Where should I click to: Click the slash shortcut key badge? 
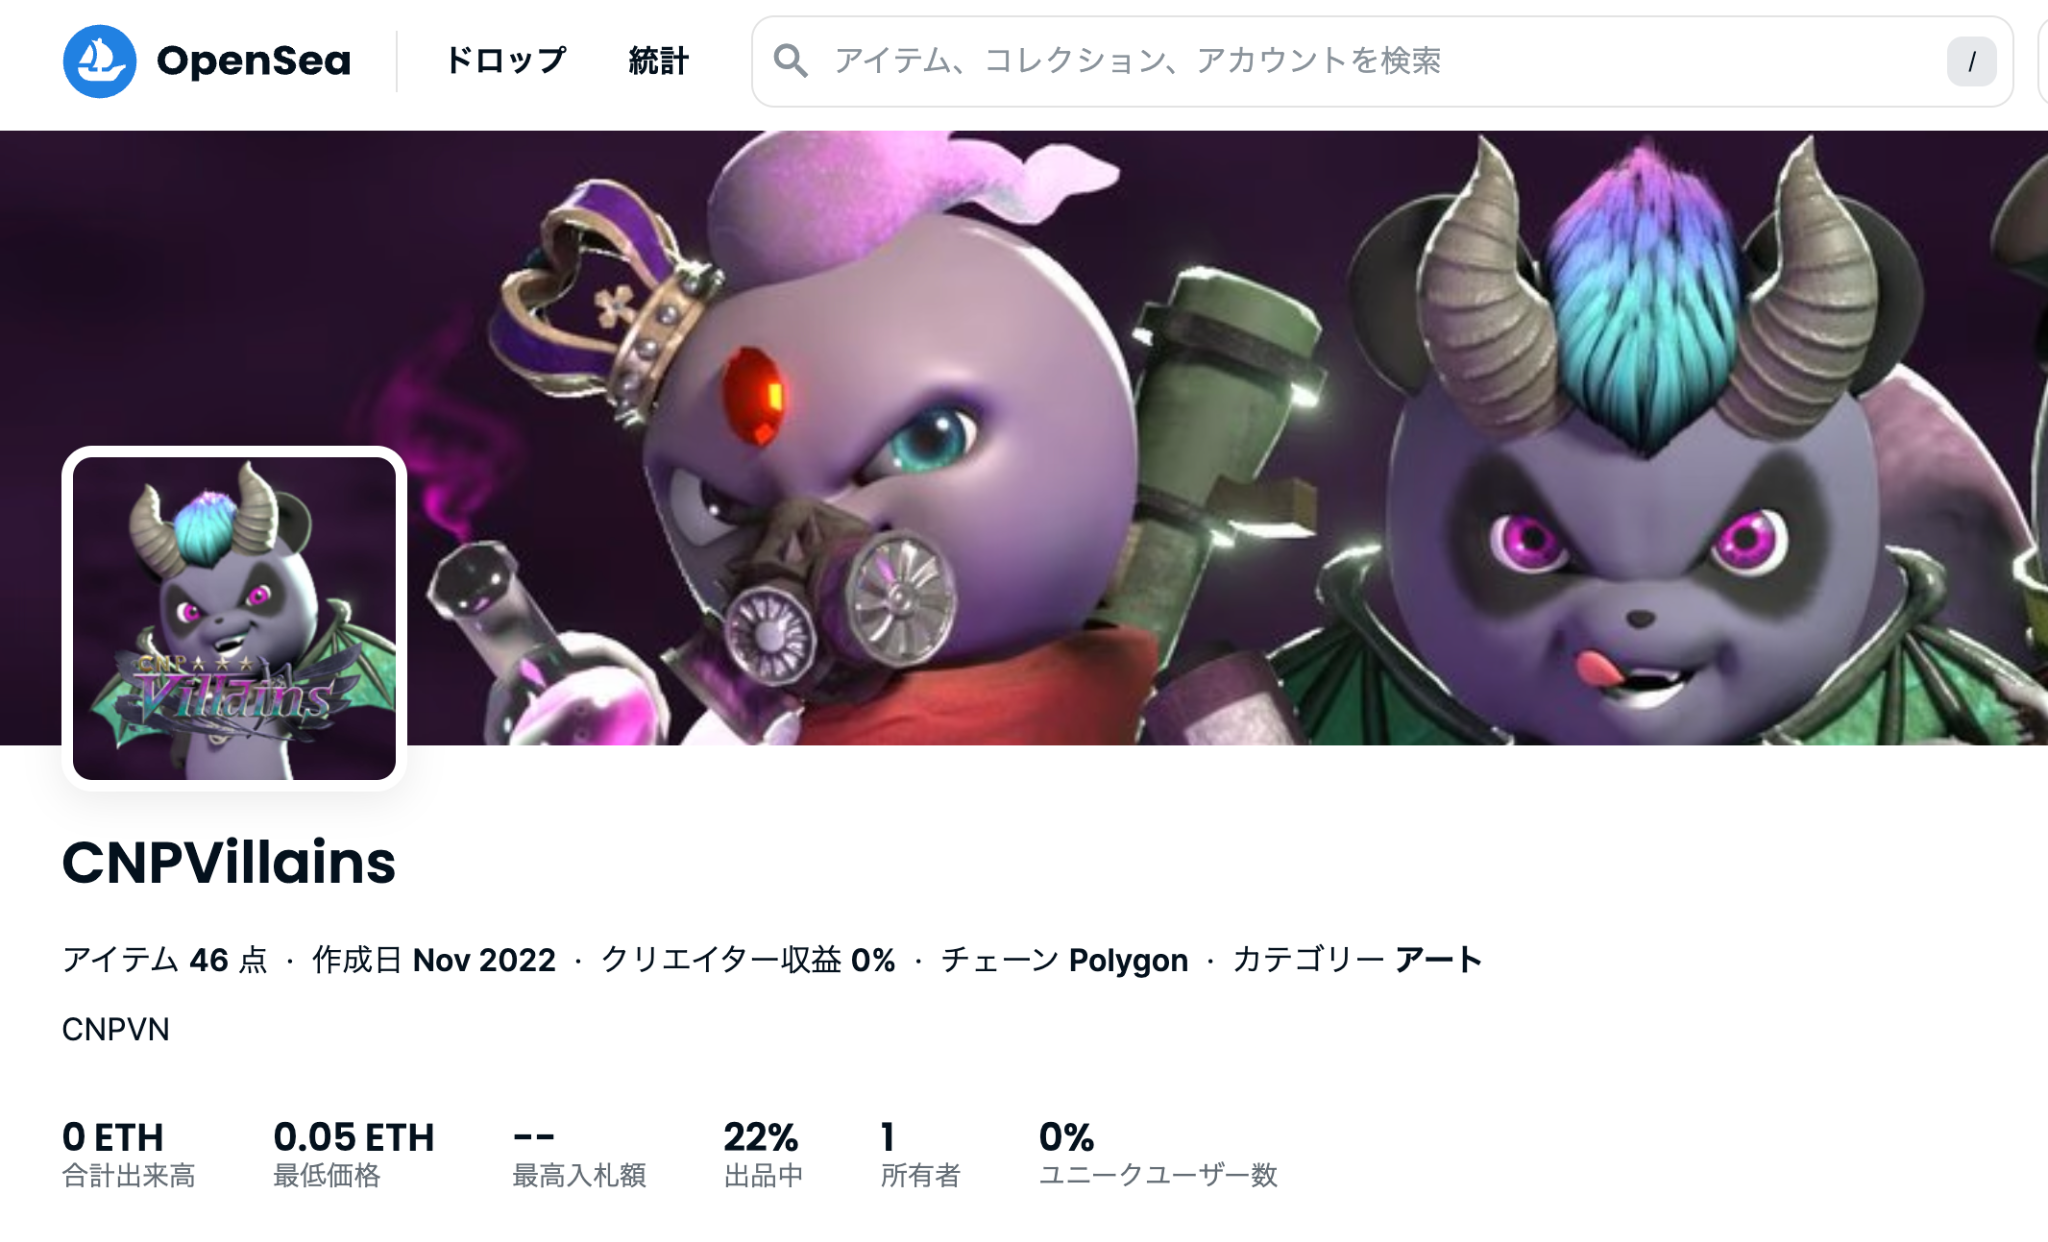coord(1971,62)
